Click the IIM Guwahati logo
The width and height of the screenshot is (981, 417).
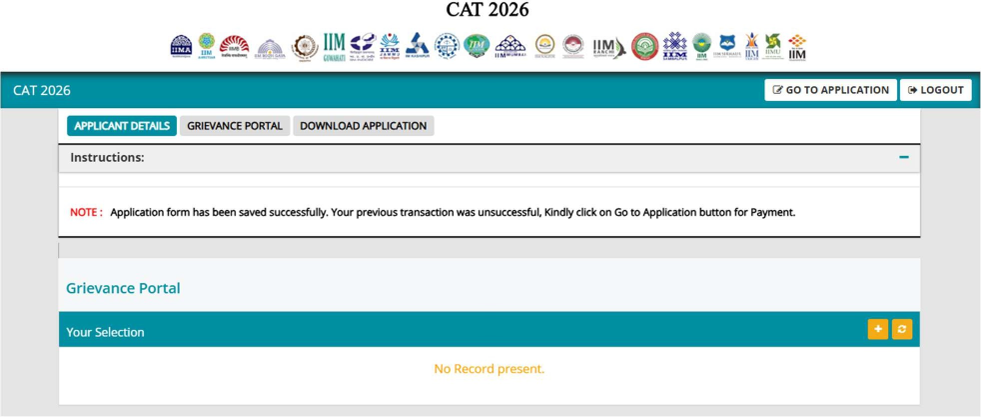(334, 46)
